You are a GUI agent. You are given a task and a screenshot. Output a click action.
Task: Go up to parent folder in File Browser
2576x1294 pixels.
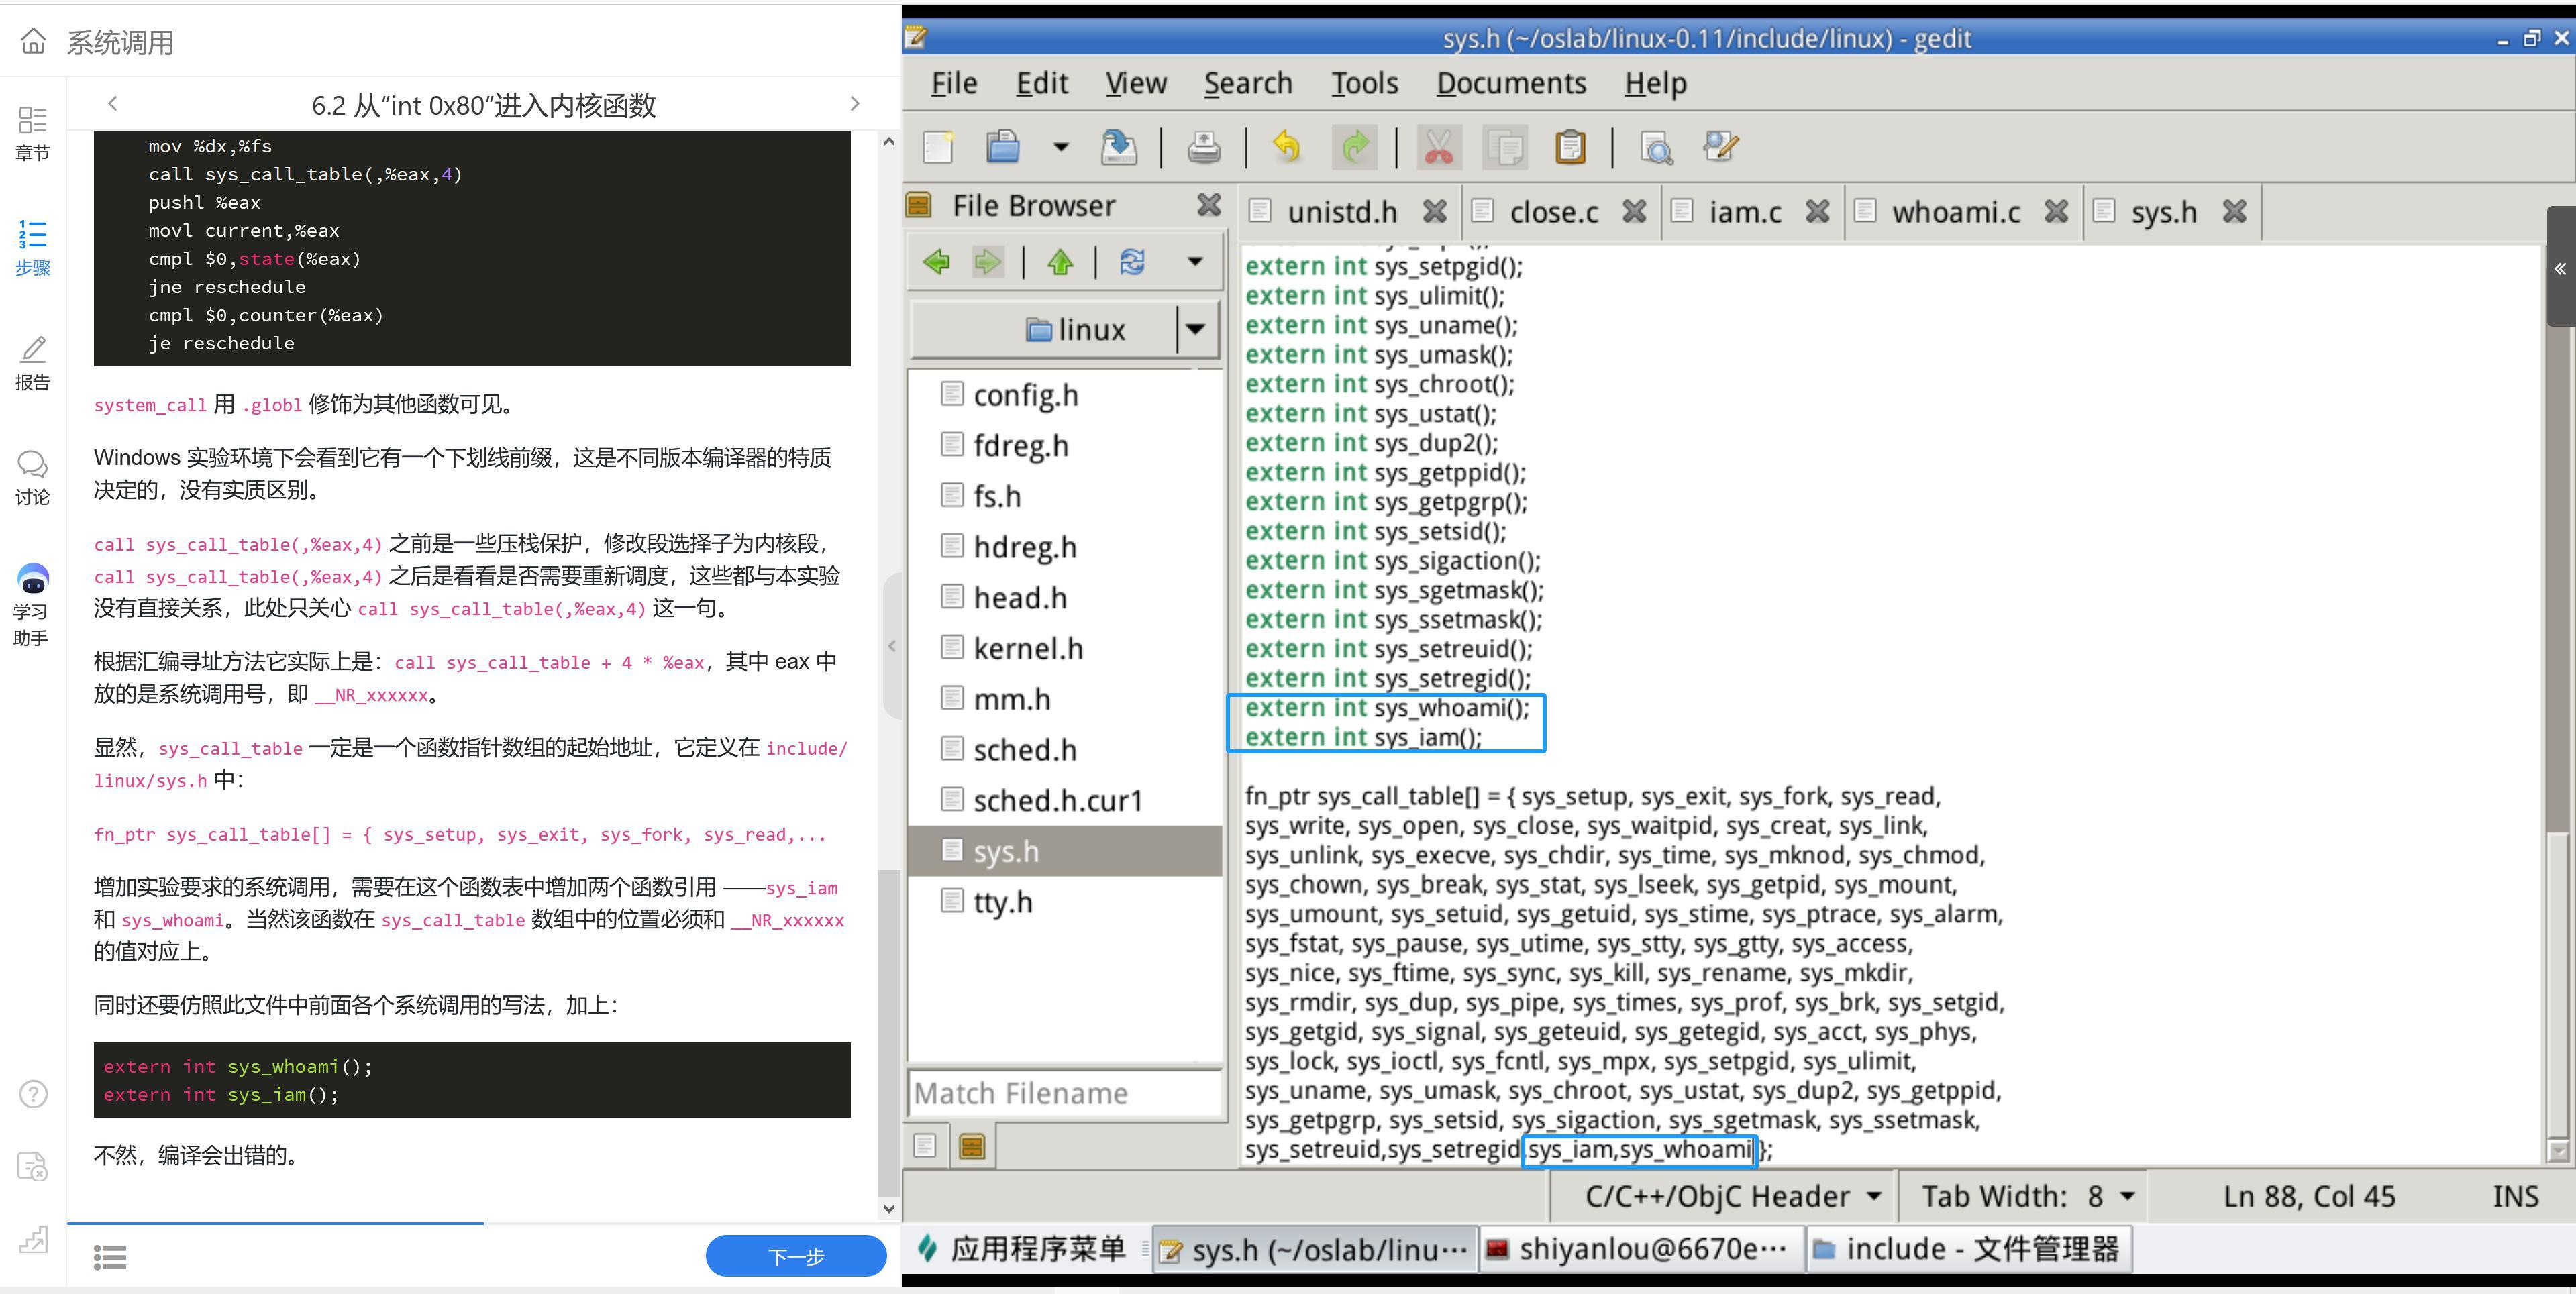click(x=1060, y=262)
